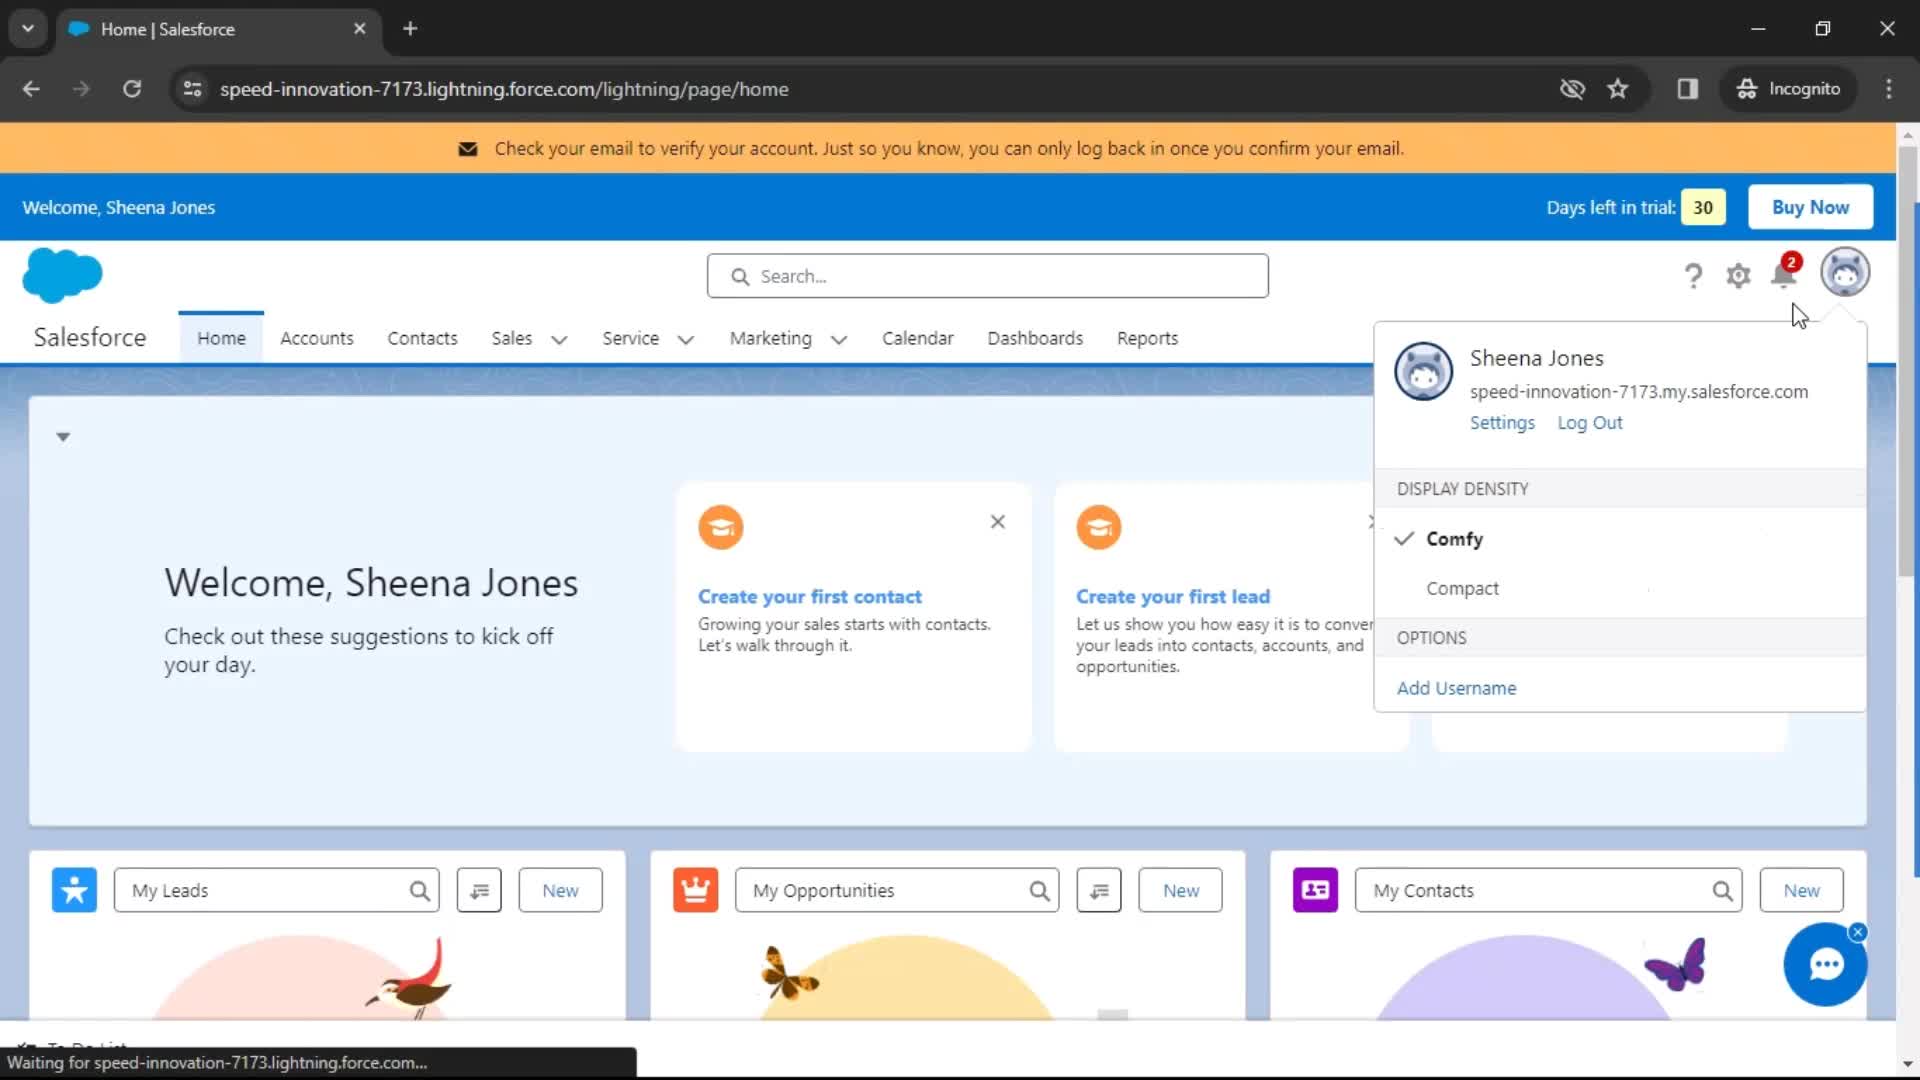Image resolution: width=1920 pixels, height=1080 pixels.
Task: Go to the Home tab
Action: coord(221,338)
